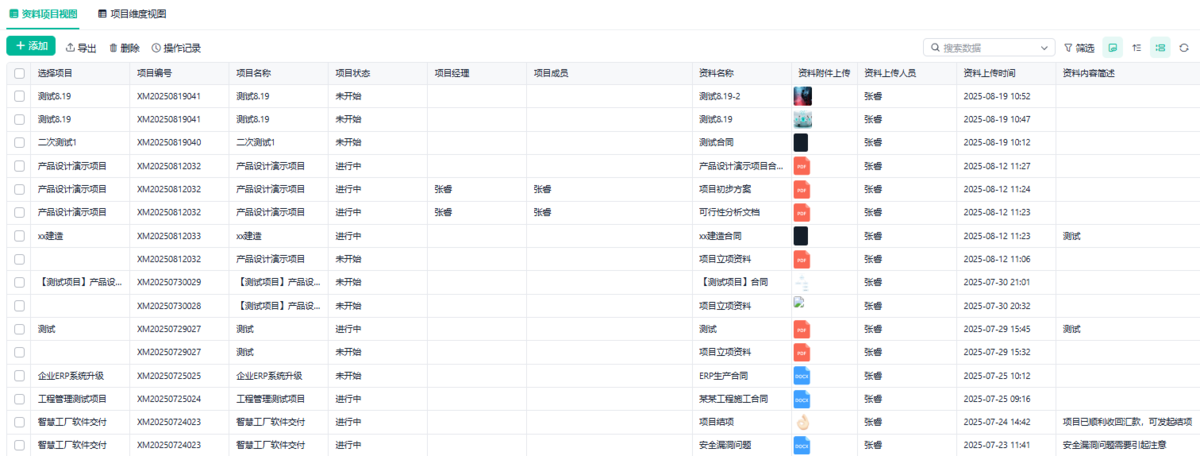Click the refresh icon in the toolbar

(1184, 47)
